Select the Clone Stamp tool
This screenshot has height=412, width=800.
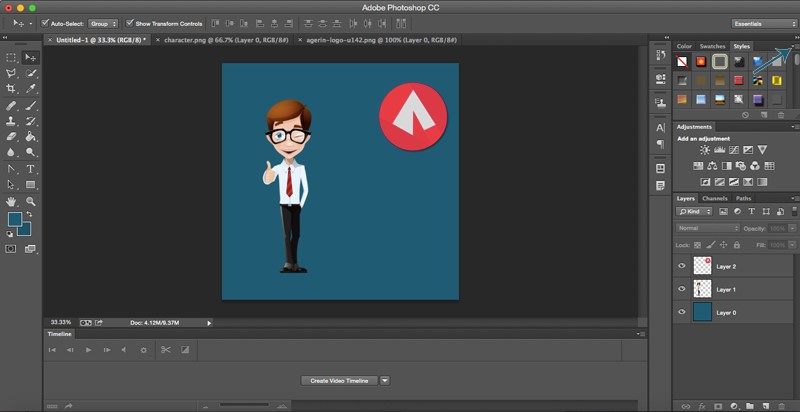tap(11, 121)
